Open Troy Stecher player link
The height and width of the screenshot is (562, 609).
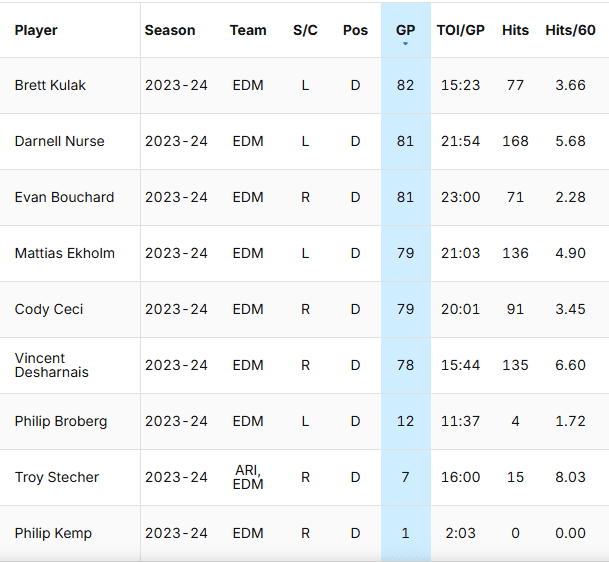(x=57, y=477)
